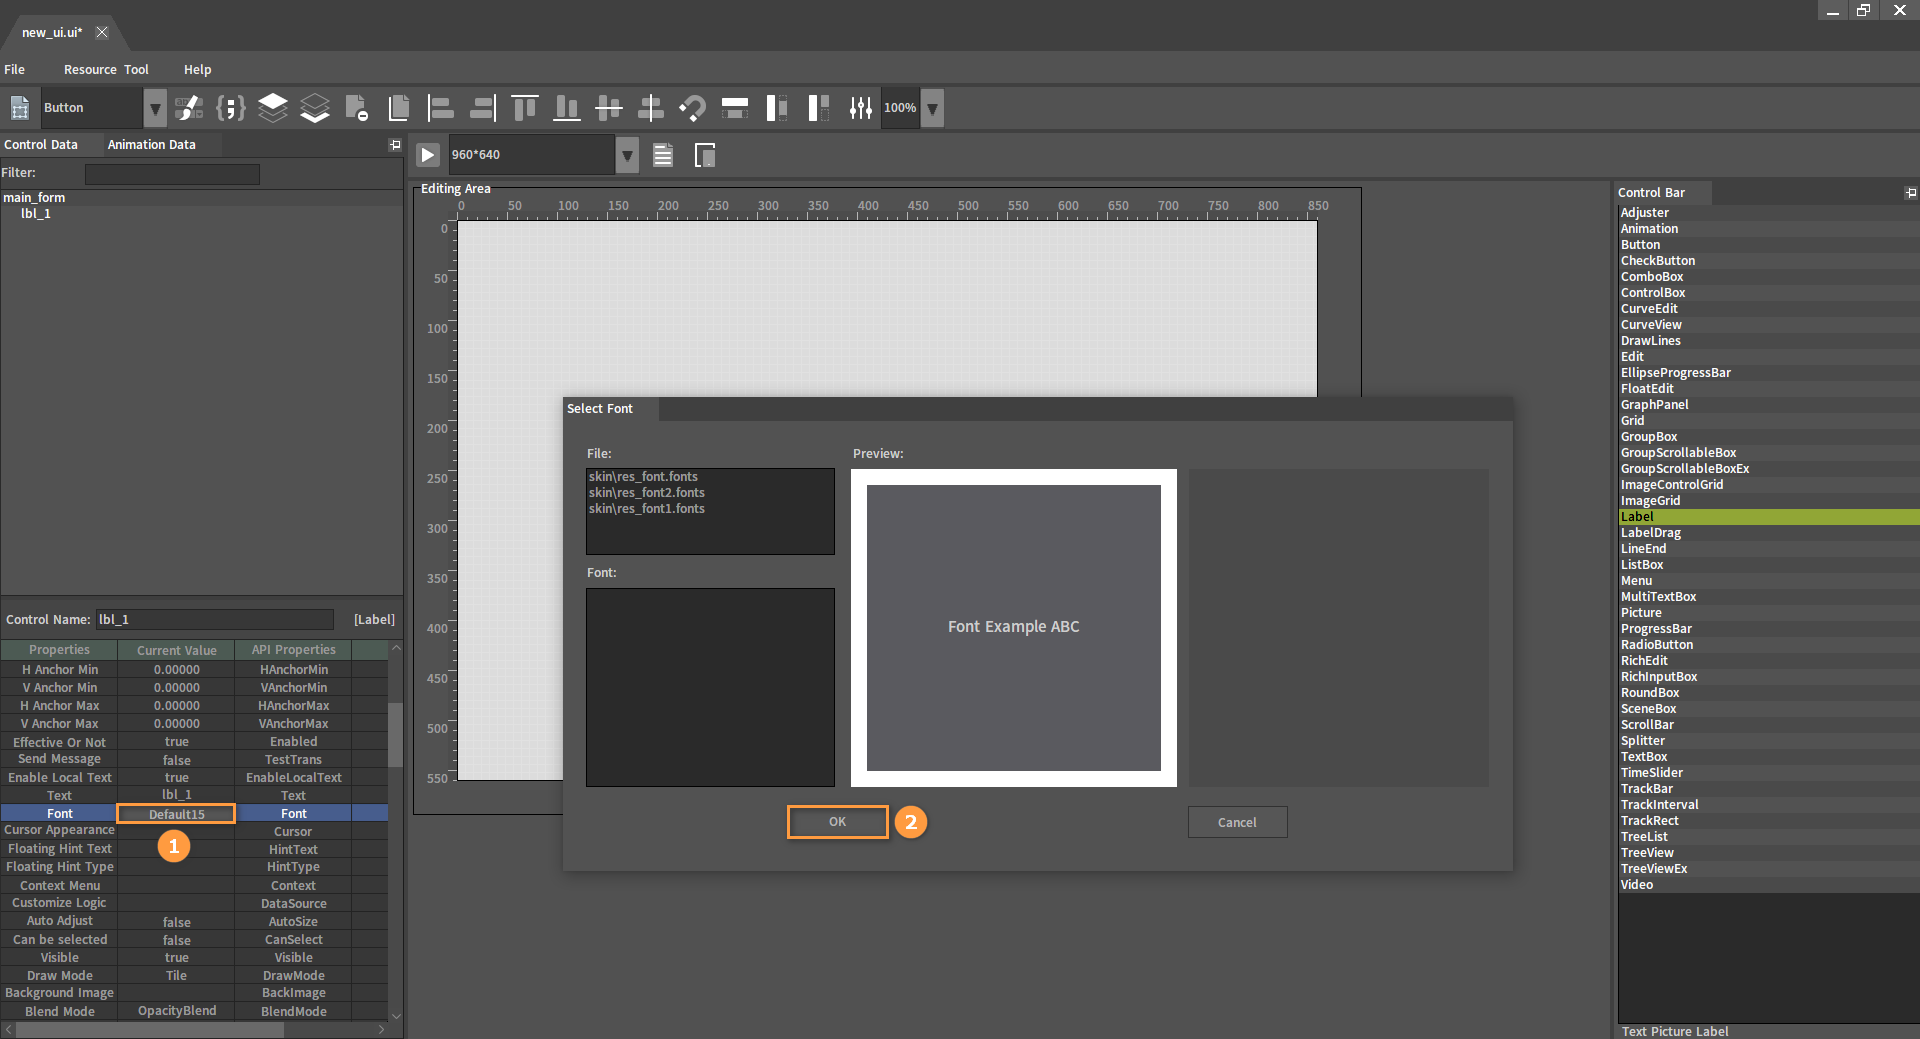This screenshot has width=1920, height=1039.
Task: Toggle the magnet snapping tool
Action: (693, 108)
